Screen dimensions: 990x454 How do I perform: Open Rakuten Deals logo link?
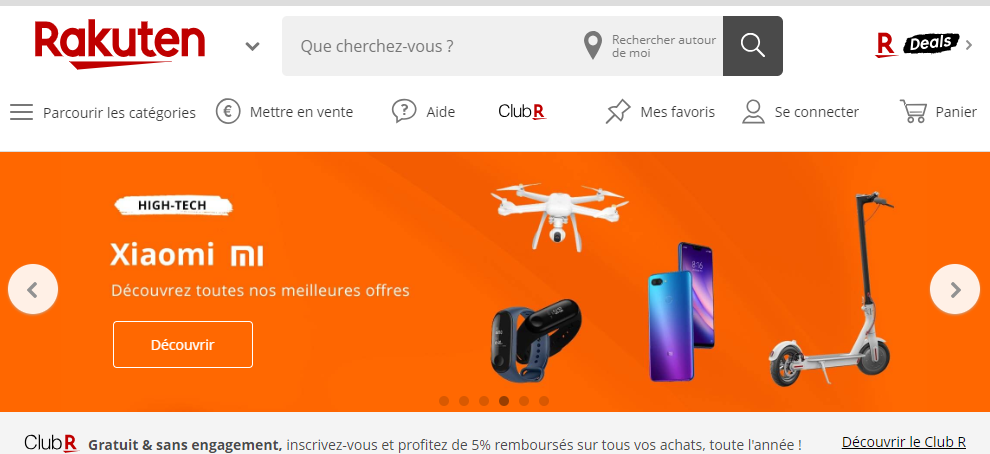pyautogui.click(x=917, y=45)
